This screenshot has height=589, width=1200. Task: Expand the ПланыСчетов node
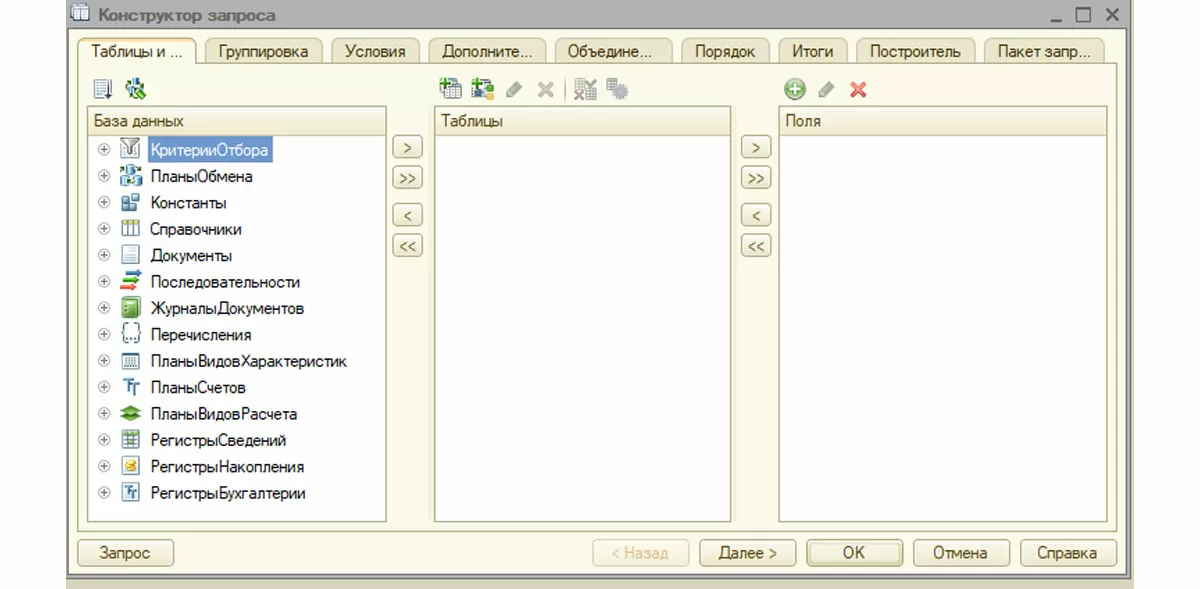pos(103,387)
